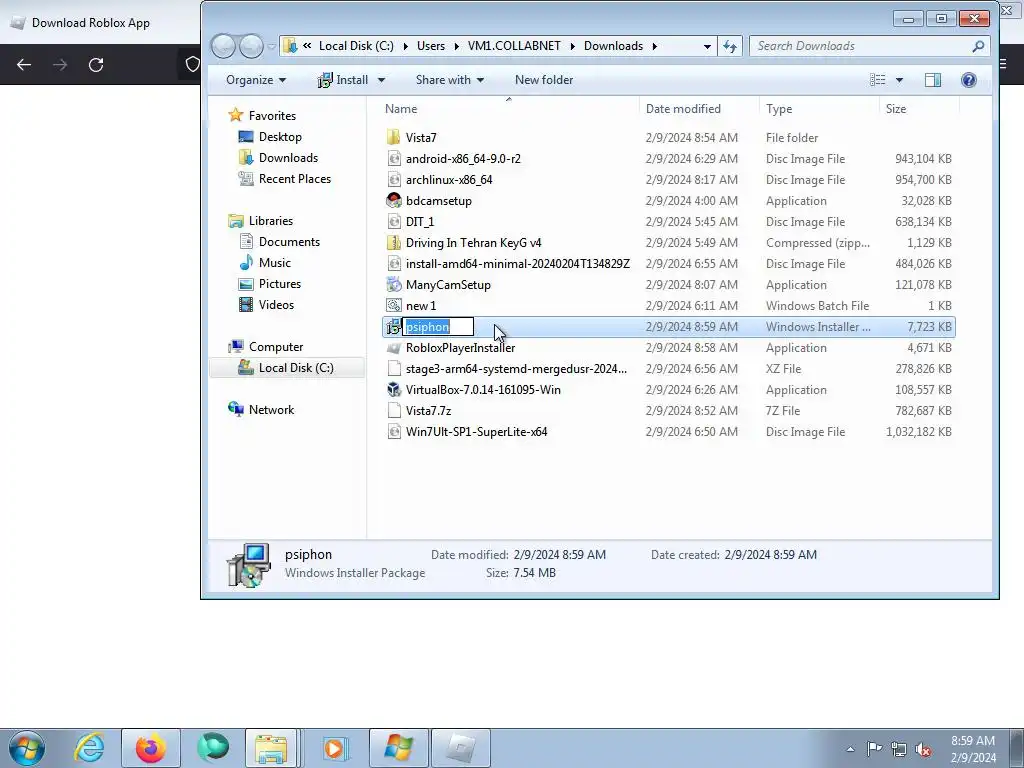The width and height of the screenshot is (1024, 768).
Task: Click the Roblox taskbar icon
Action: tap(461, 748)
